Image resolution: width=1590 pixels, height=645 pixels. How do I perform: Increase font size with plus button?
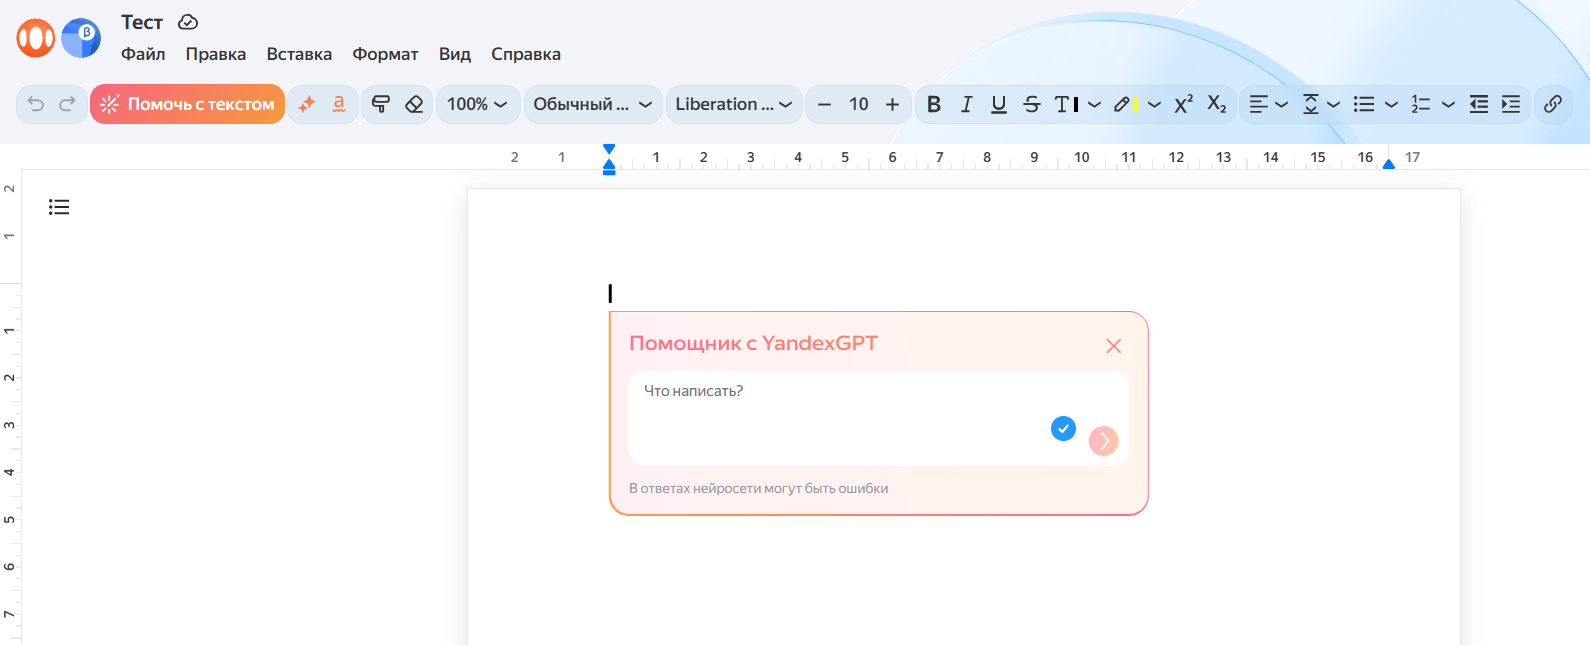click(x=893, y=104)
